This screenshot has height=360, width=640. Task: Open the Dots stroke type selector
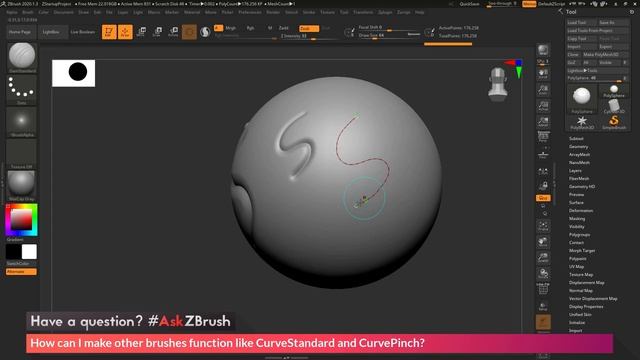[22, 89]
